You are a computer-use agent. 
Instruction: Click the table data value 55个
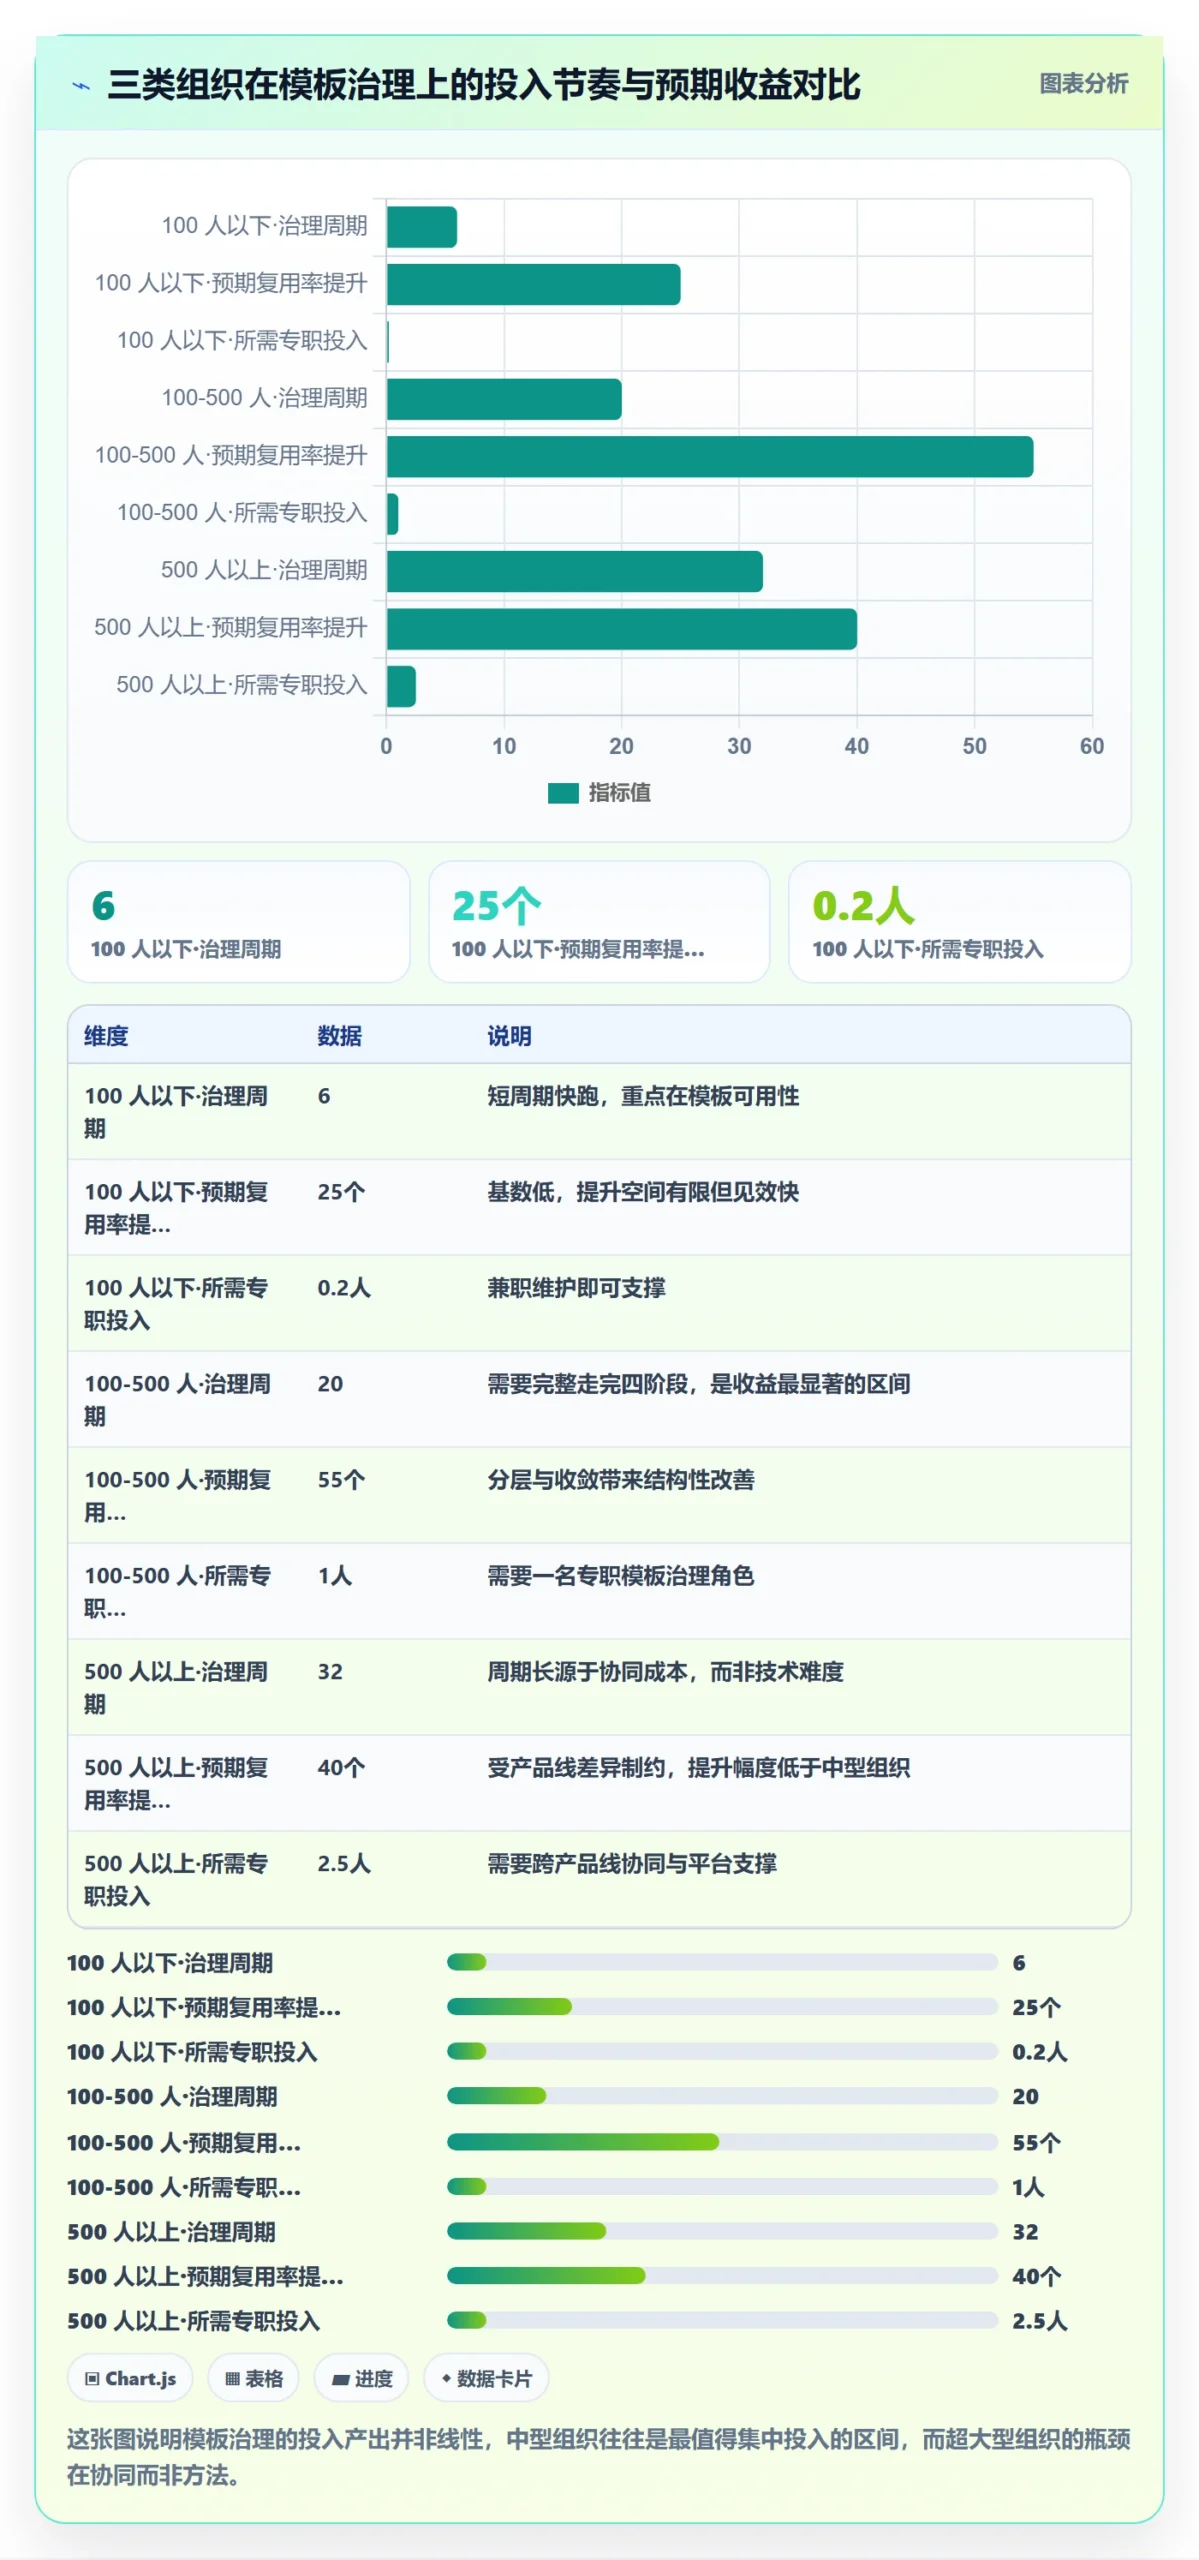coord(341,1480)
